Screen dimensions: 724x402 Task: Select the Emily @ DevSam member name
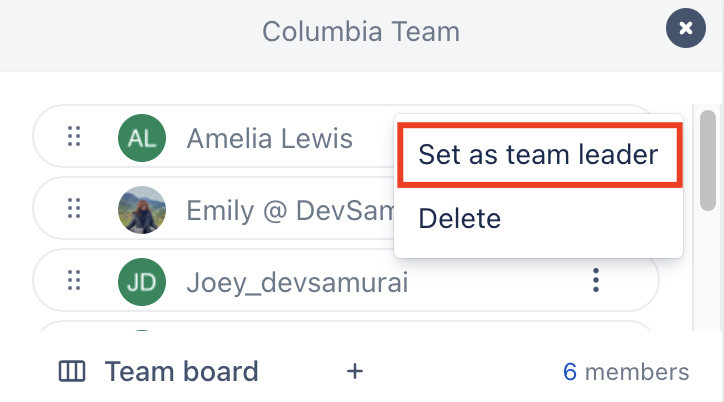pos(287,210)
